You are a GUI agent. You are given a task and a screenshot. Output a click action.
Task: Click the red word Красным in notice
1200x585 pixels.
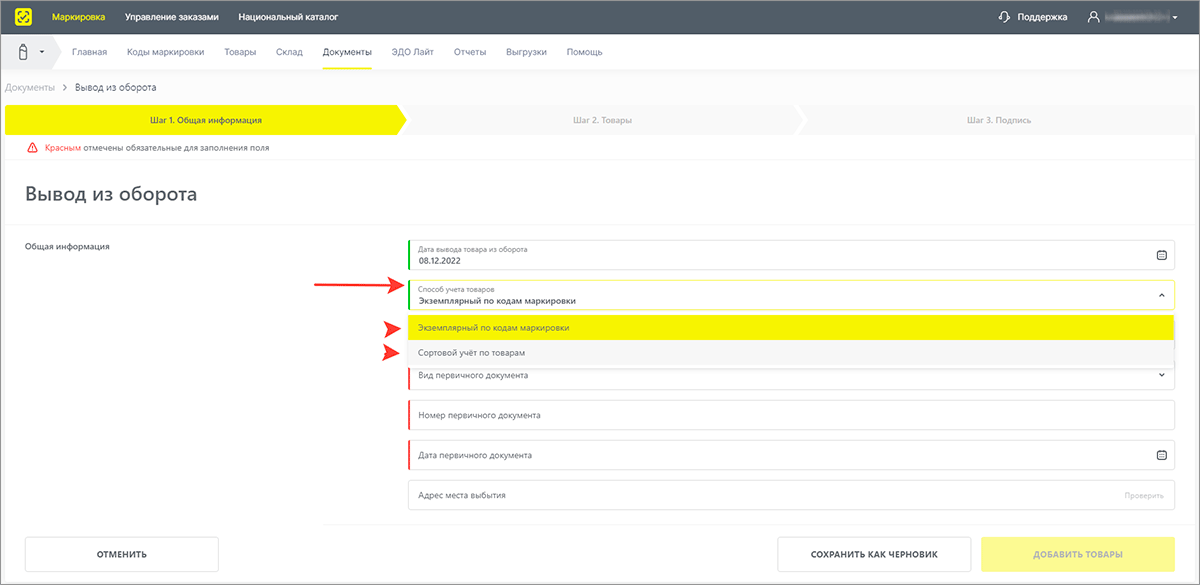62,147
